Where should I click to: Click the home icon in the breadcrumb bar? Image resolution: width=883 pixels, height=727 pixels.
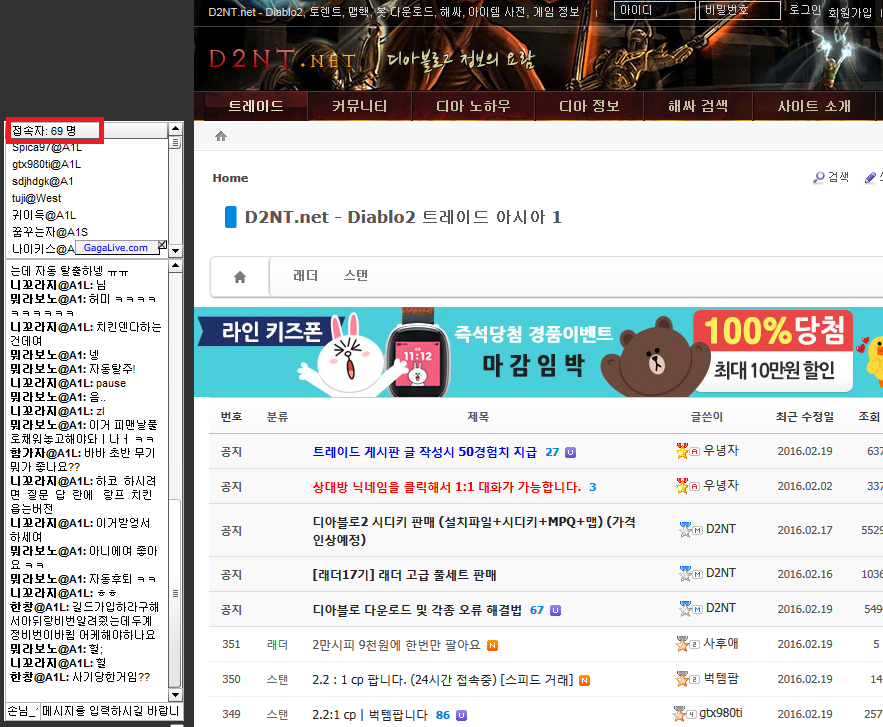[221, 136]
